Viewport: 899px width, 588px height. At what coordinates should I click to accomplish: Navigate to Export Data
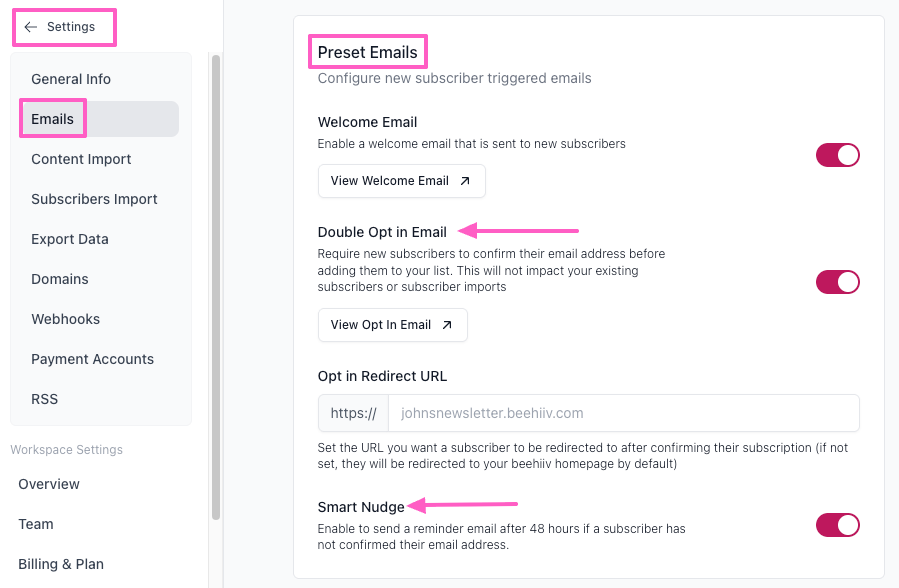pyautogui.click(x=70, y=239)
